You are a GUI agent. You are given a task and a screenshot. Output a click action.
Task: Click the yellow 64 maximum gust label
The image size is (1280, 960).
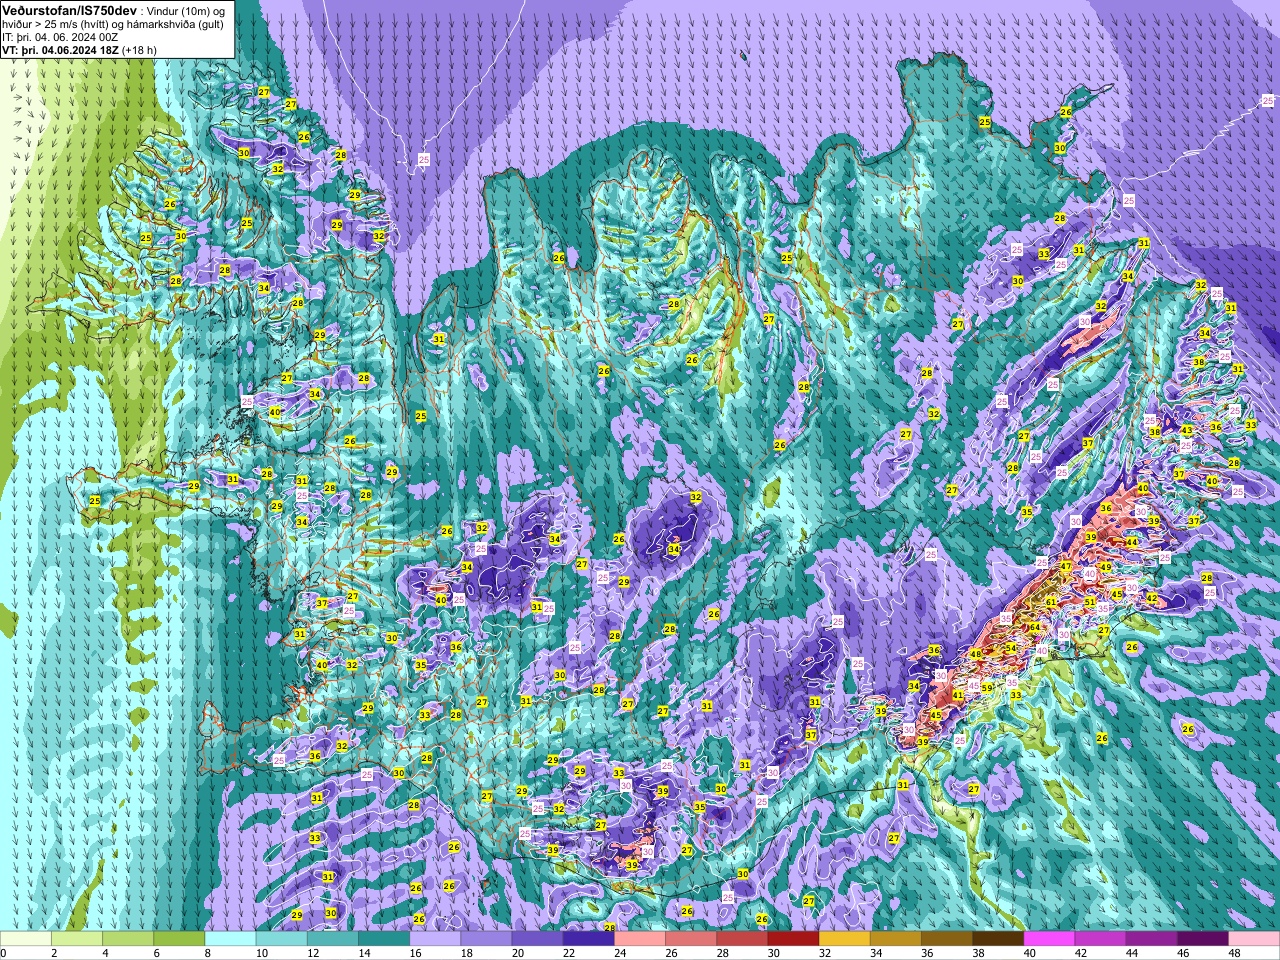[x=1035, y=627]
